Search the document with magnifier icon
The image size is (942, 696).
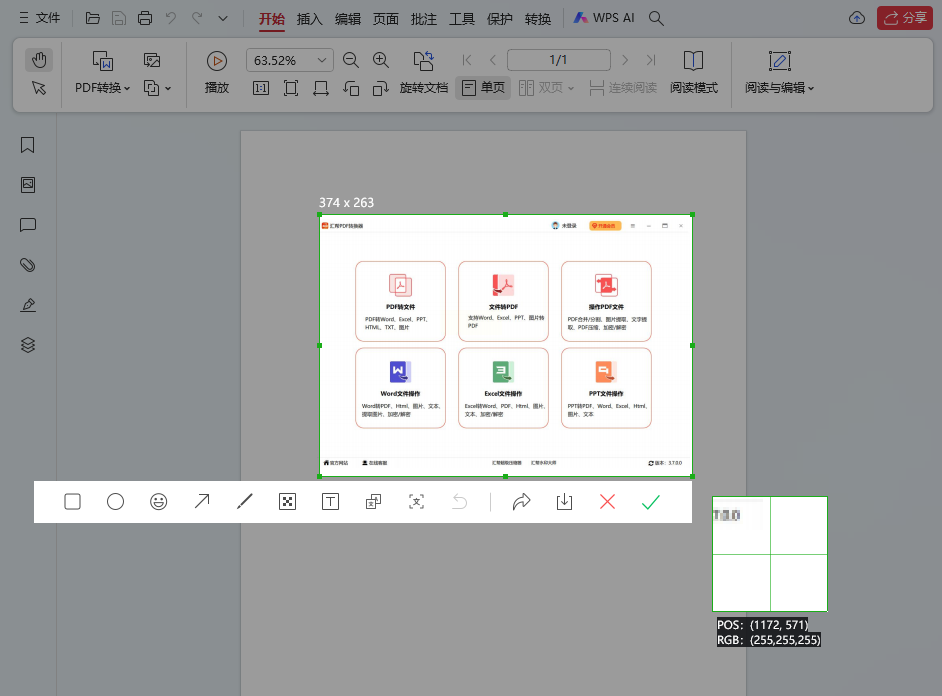[x=656, y=19]
